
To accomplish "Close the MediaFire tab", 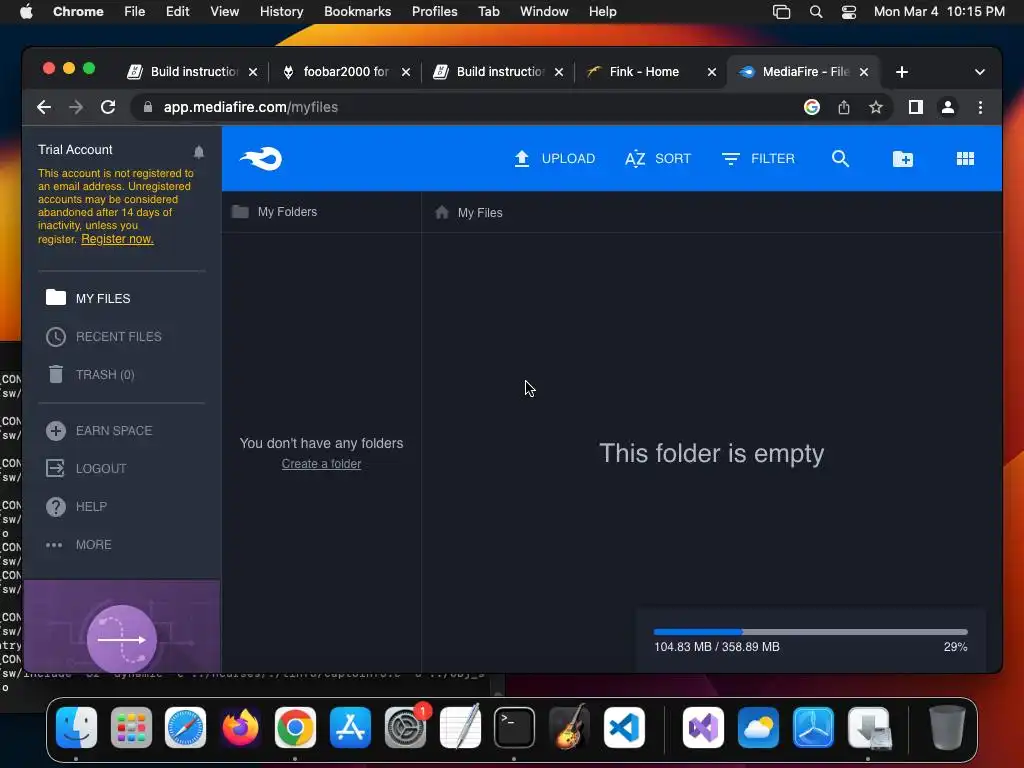I will (864, 72).
